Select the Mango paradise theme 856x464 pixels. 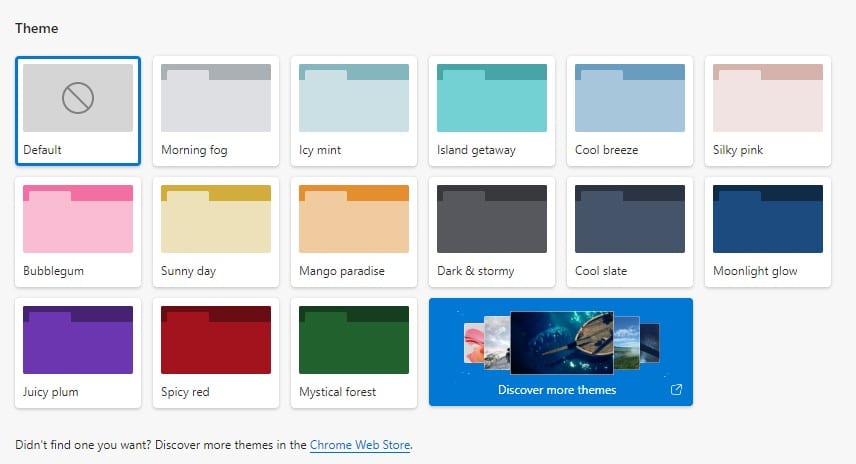coord(354,232)
